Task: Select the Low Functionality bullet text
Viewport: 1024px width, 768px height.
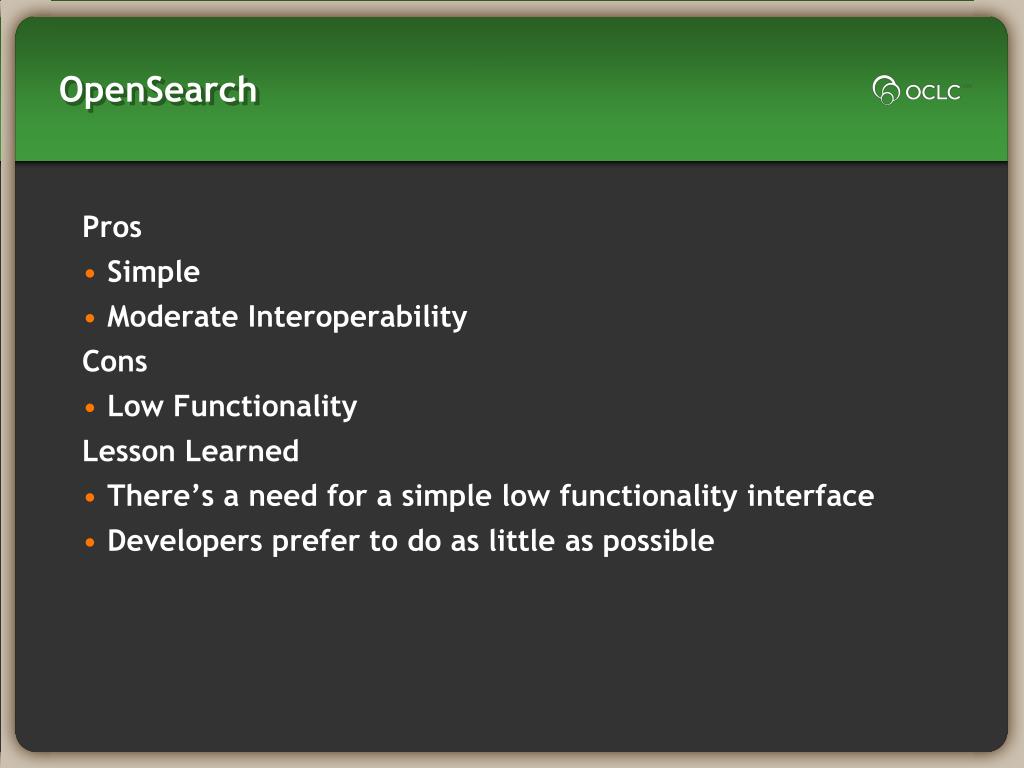Action: pyautogui.click(x=232, y=406)
